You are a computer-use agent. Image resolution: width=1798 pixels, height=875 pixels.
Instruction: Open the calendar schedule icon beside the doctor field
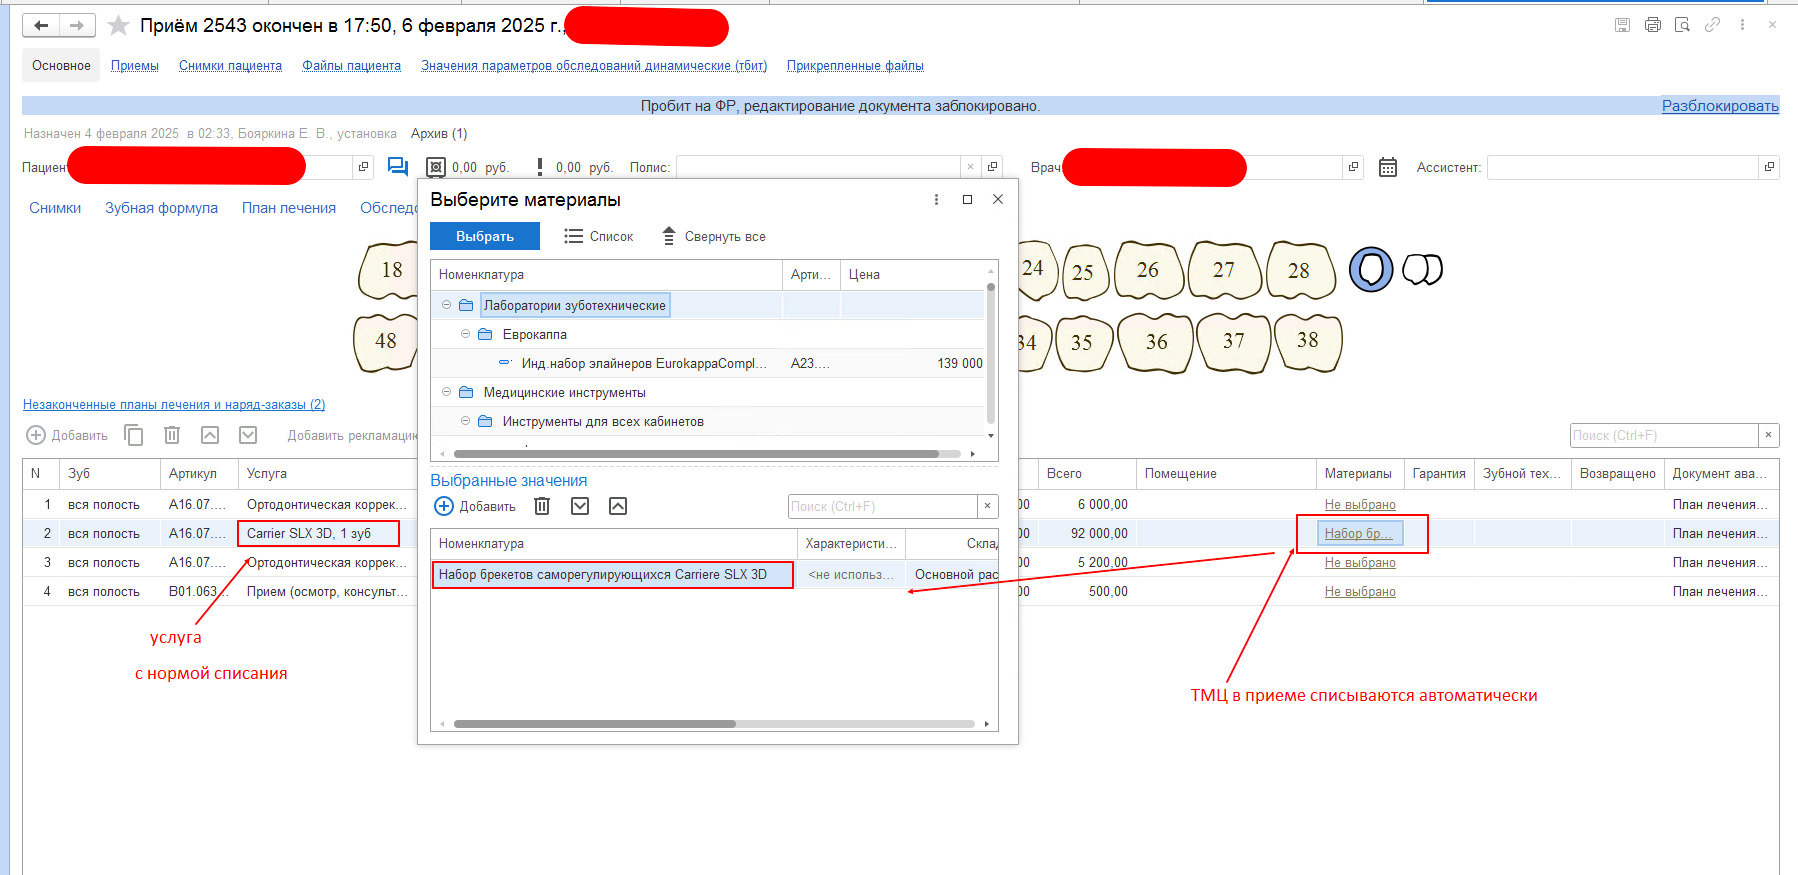pos(1388,167)
